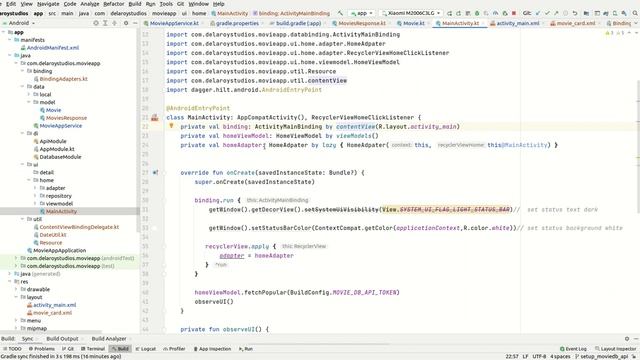This screenshot has height=360, width=640.
Task: Collapse the data package
Action: point(22,86)
